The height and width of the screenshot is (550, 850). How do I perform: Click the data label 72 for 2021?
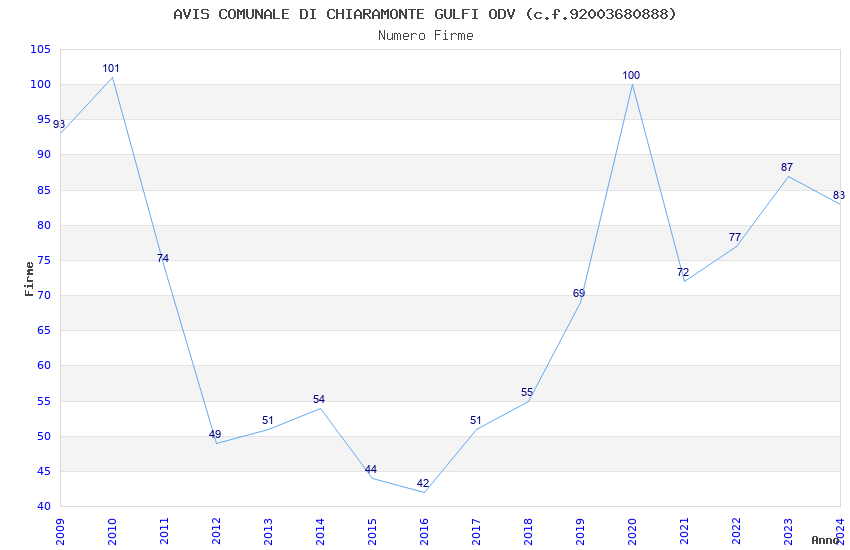[683, 273]
